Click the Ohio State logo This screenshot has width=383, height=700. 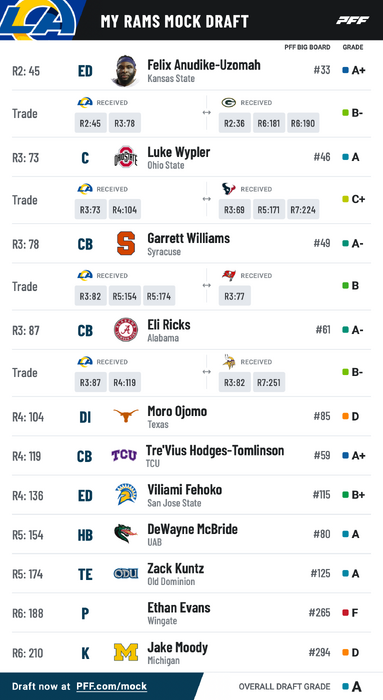125,157
